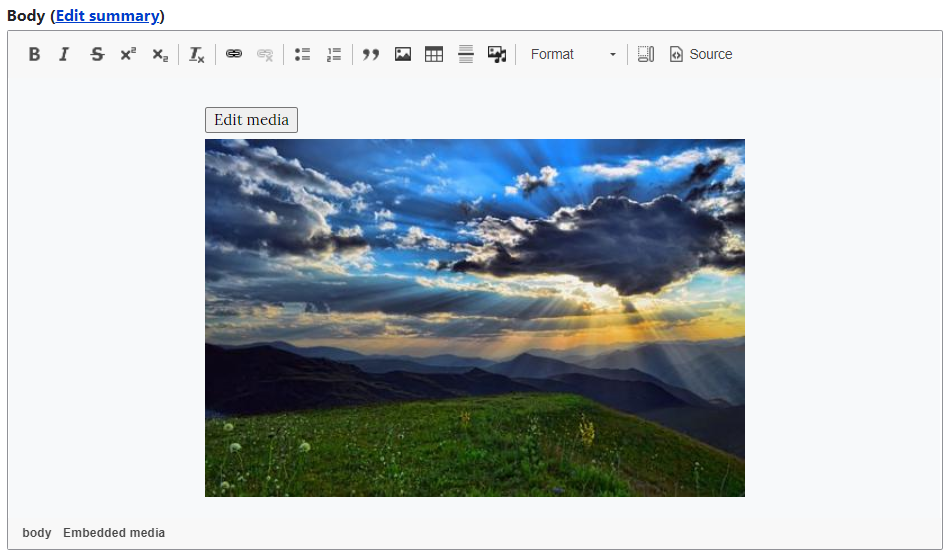This screenshot has width=948, height=552.
Task: Insert a link
Action: click(x=233, y=54)
